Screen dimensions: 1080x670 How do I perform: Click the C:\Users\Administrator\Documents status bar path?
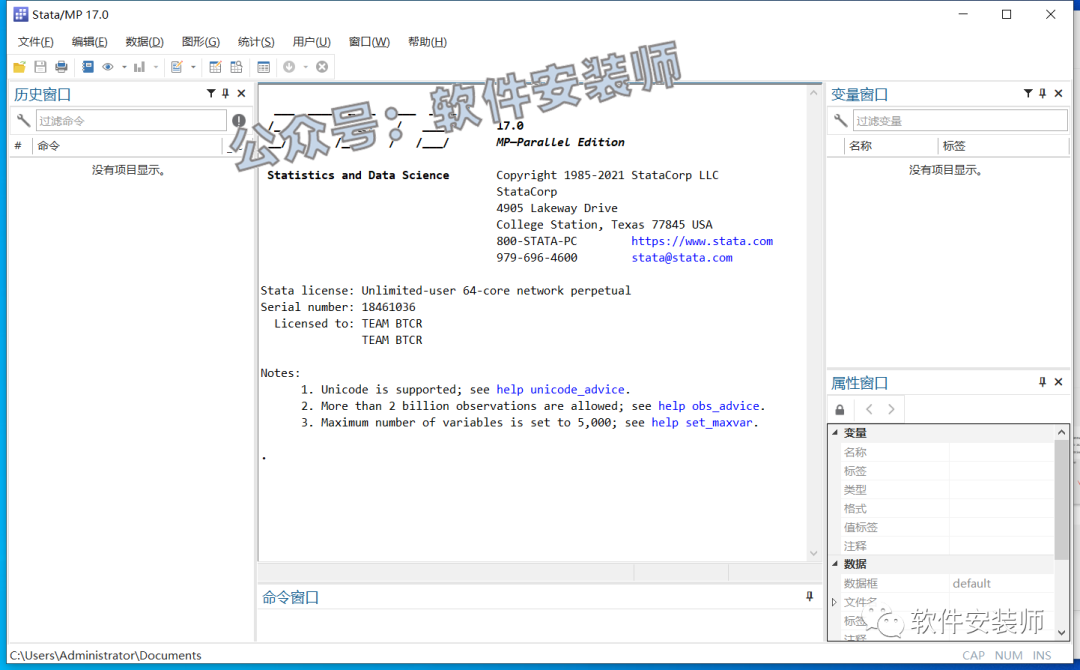click(105, 656)
